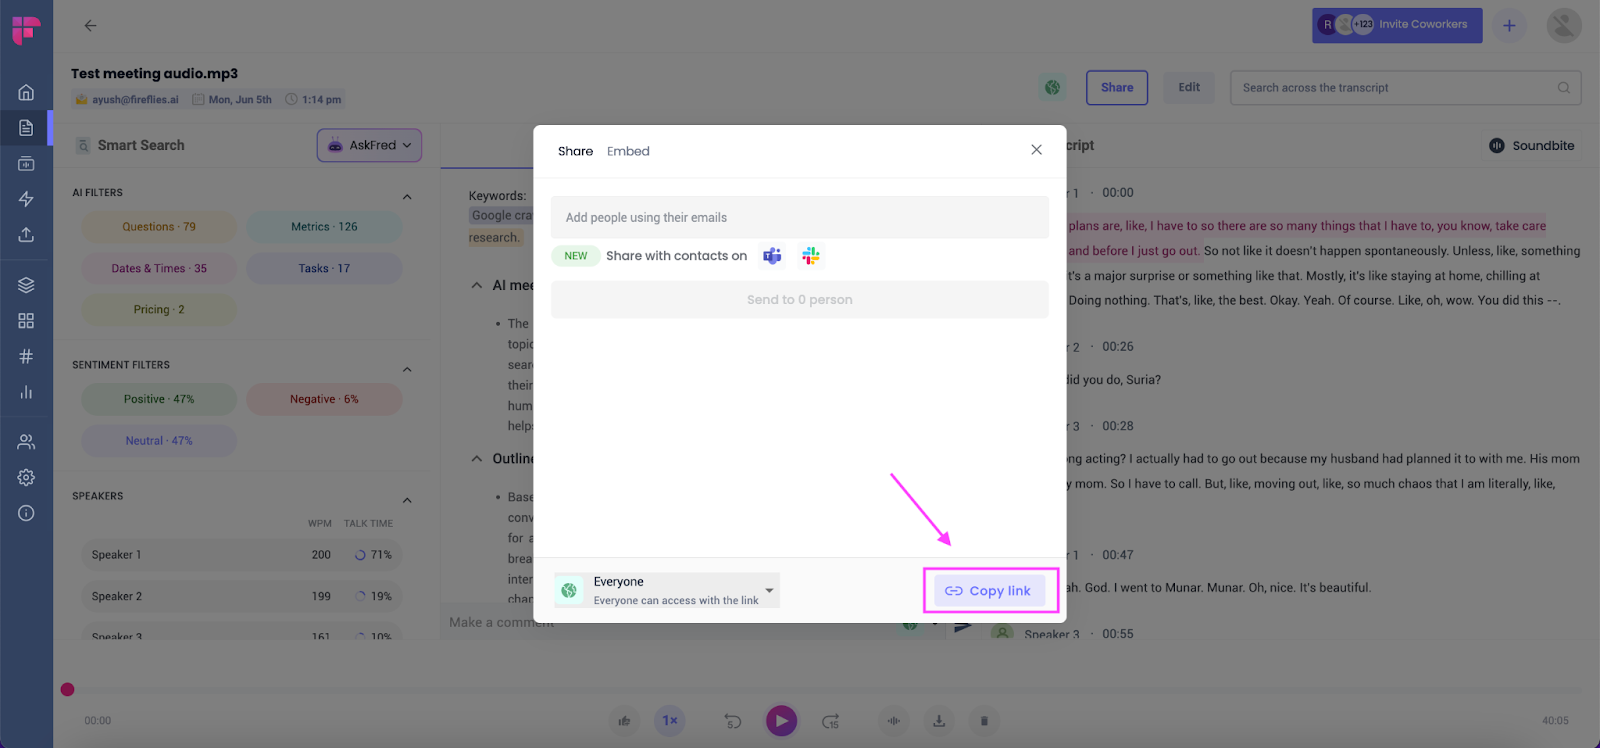This screenshot has height=748, width=1600.
Task: Select the Share tab in dialog
Action: pyautogui.click(x=575, y=151)
